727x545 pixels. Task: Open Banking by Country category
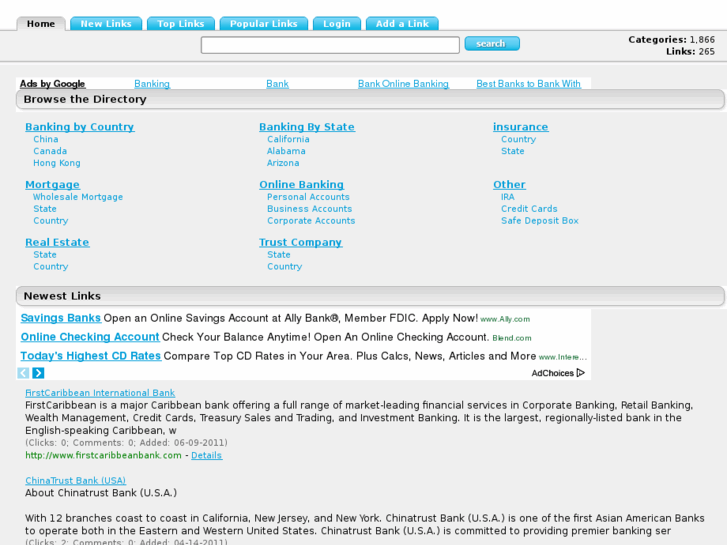(x=80, y=127)
